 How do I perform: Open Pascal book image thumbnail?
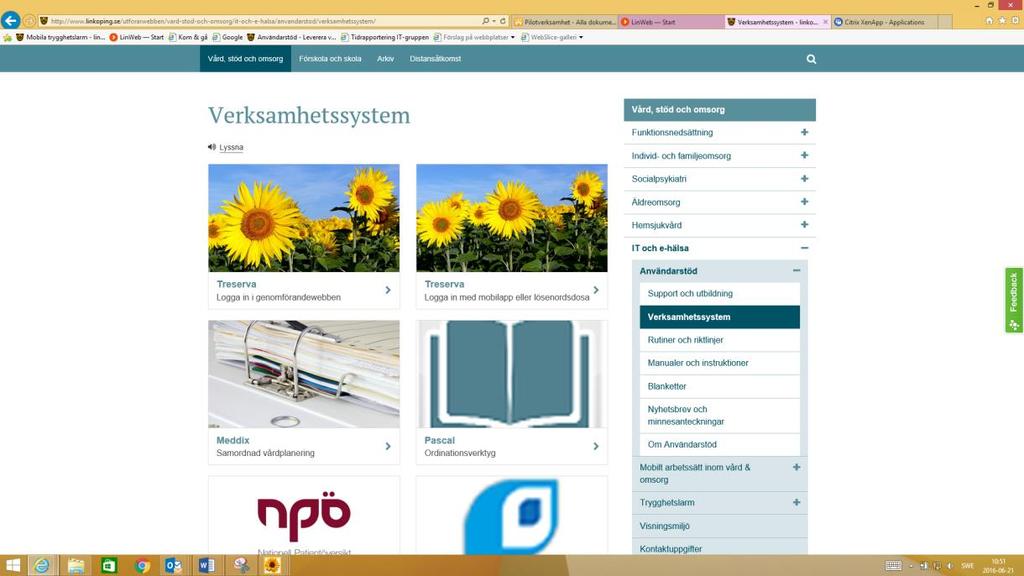coord(511,374)
